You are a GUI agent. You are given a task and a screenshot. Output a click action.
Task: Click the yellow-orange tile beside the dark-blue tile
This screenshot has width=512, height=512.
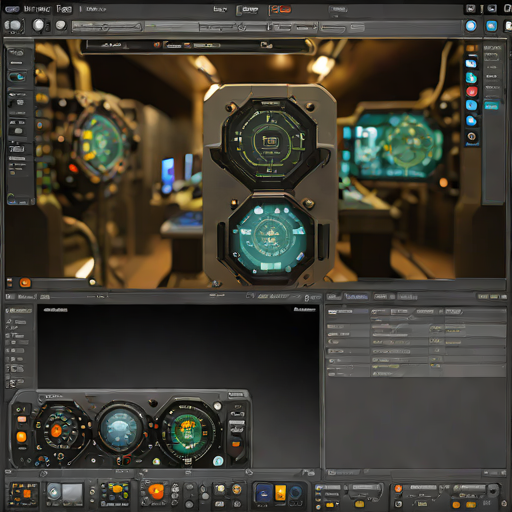click(x=280, y=493)
